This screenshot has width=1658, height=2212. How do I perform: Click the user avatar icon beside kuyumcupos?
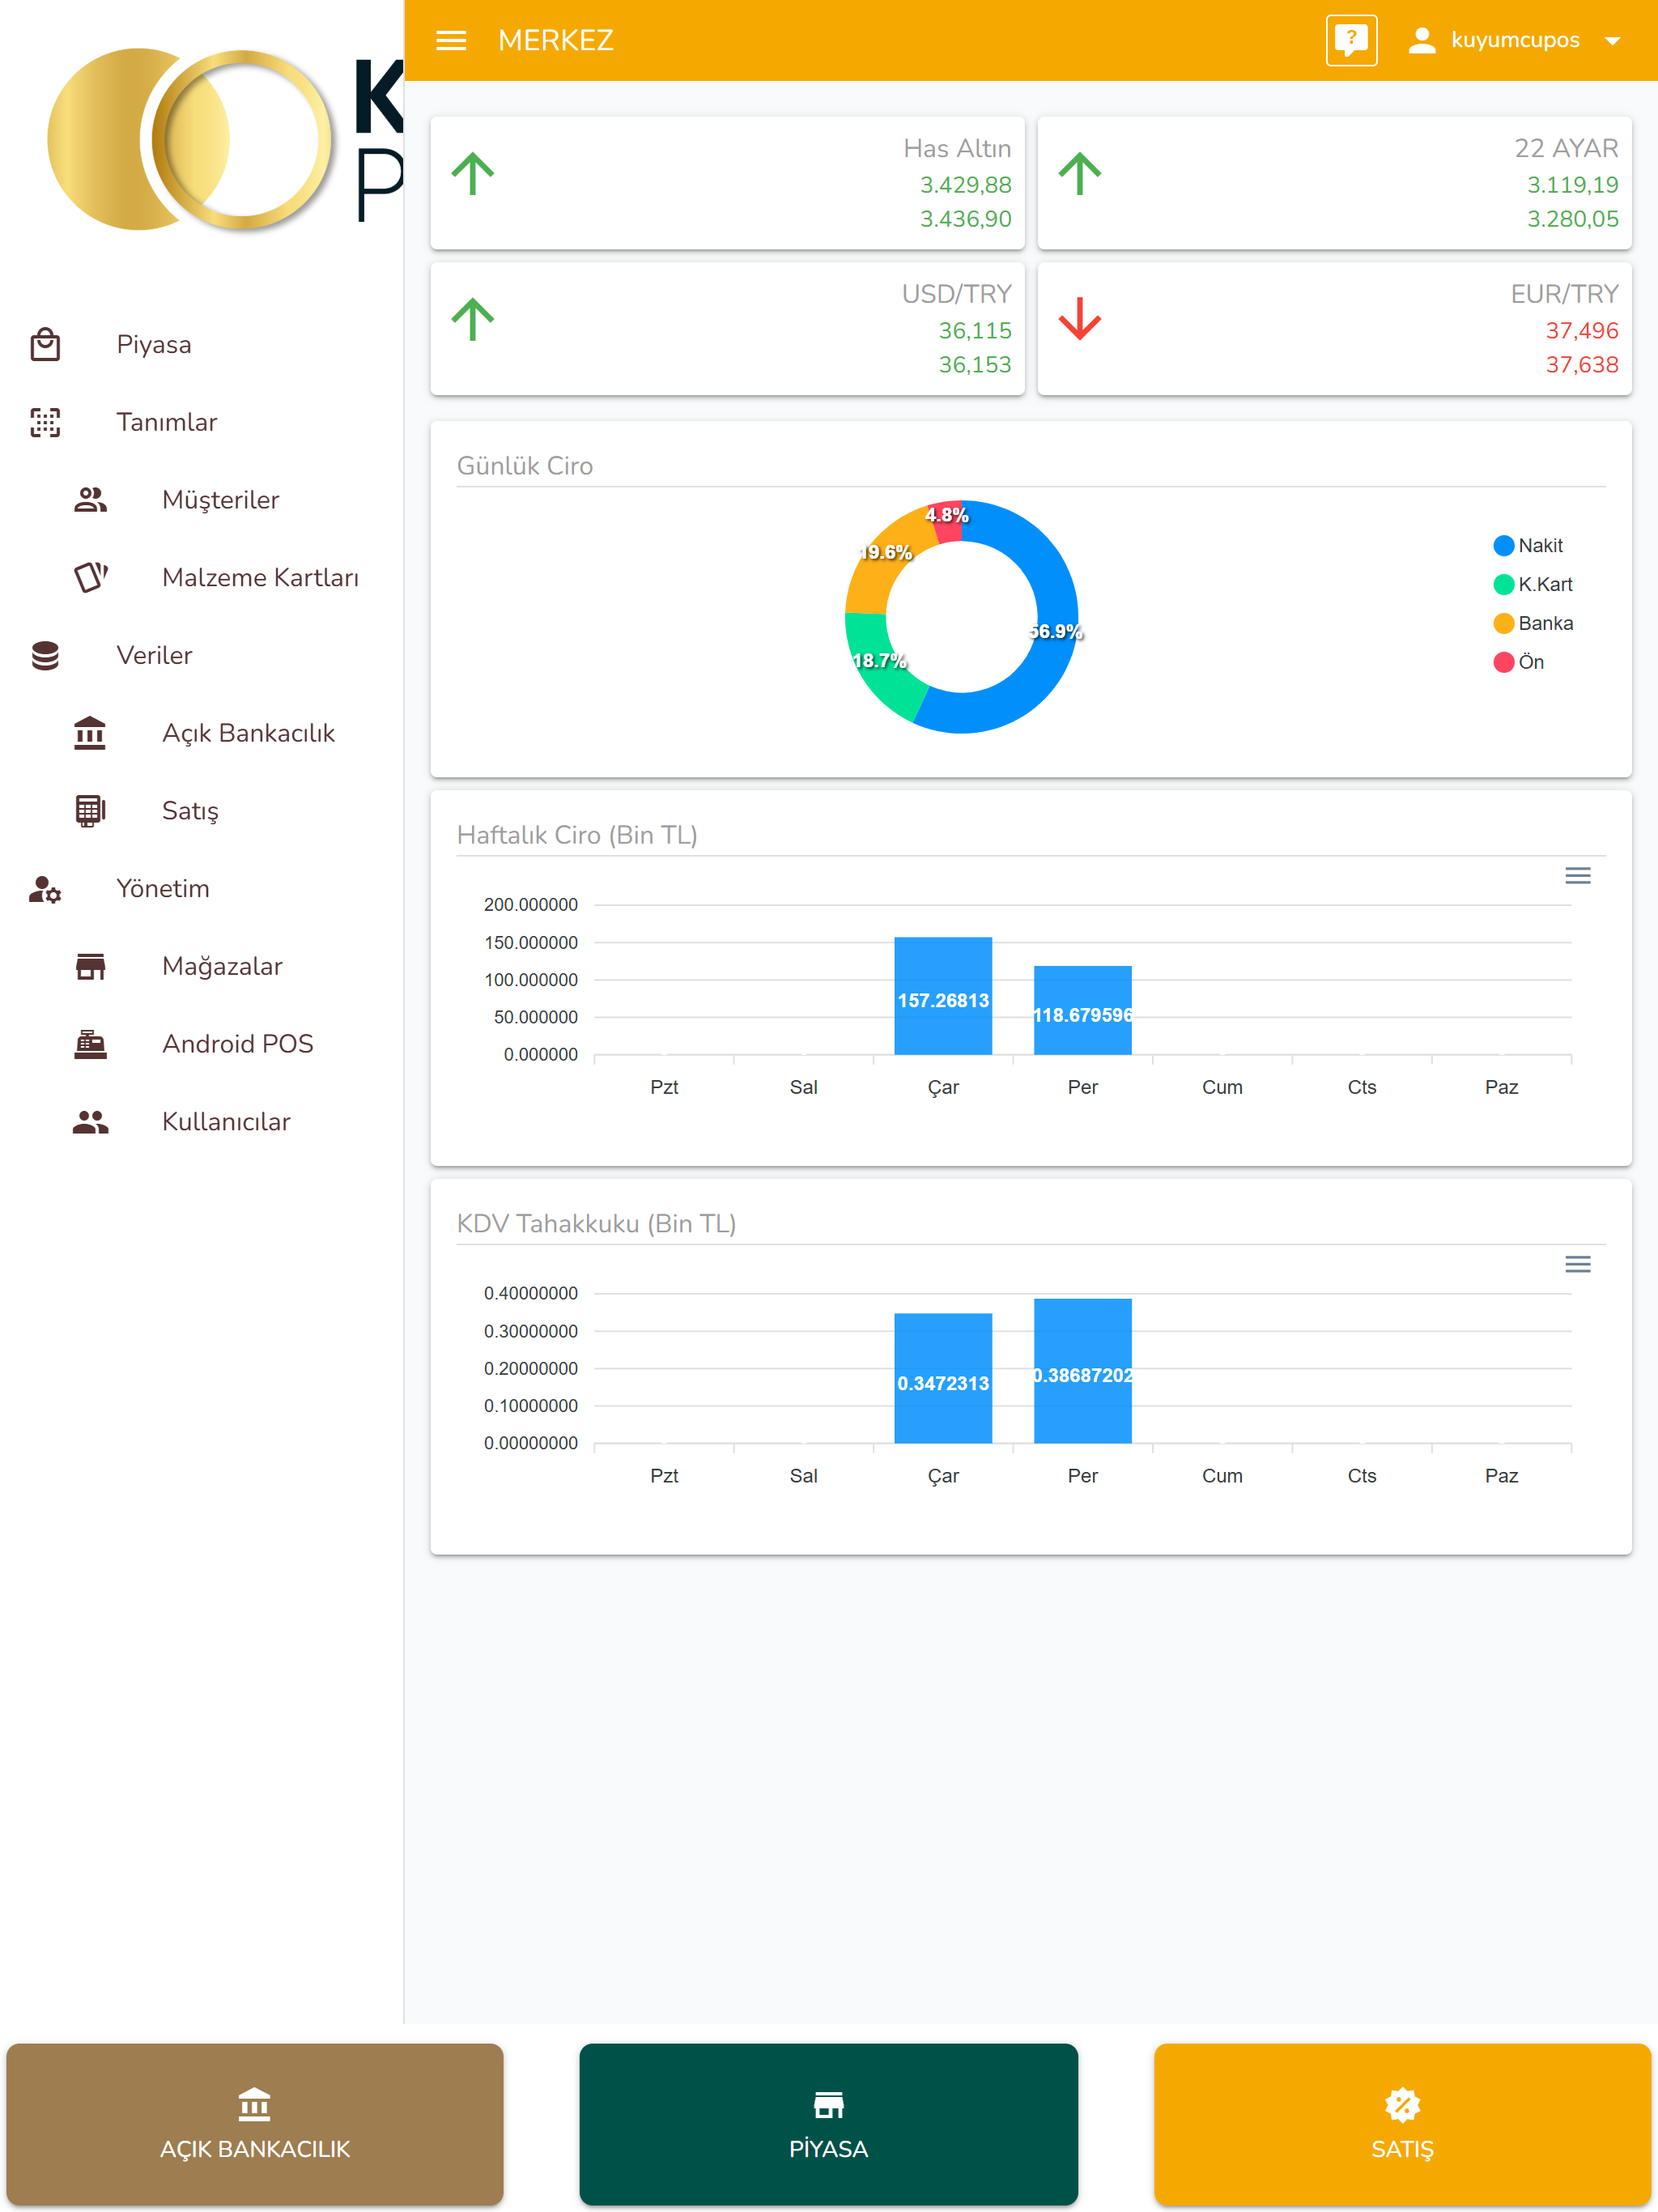1421,40
